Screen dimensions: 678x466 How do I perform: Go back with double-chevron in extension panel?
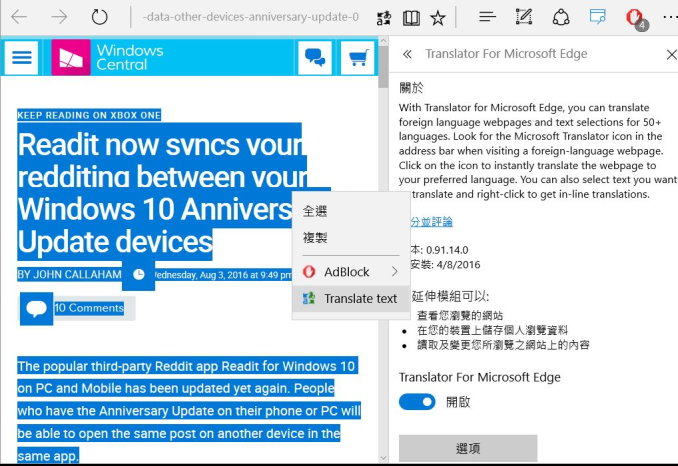407,54
